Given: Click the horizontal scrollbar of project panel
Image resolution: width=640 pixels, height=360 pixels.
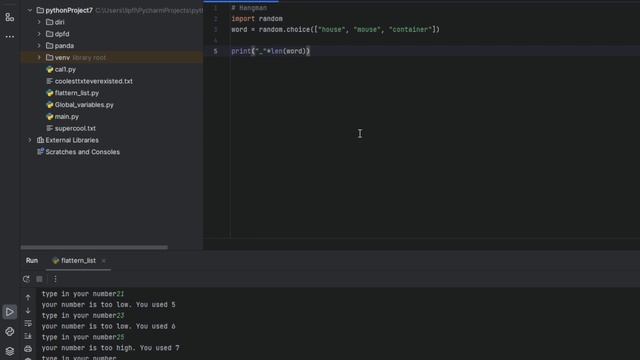Looking at the screenshot, I should [94, 247].
